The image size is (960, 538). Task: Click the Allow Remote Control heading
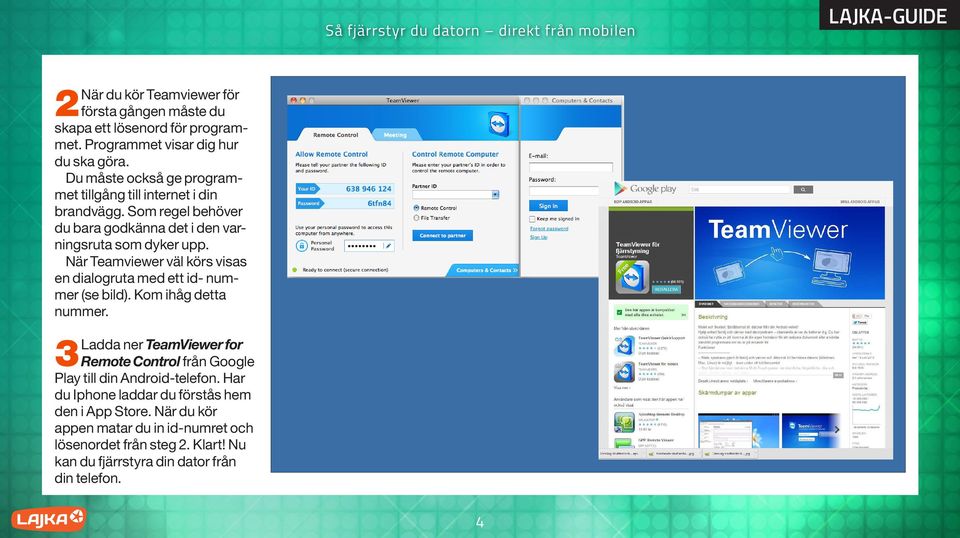tap(331, 154)
